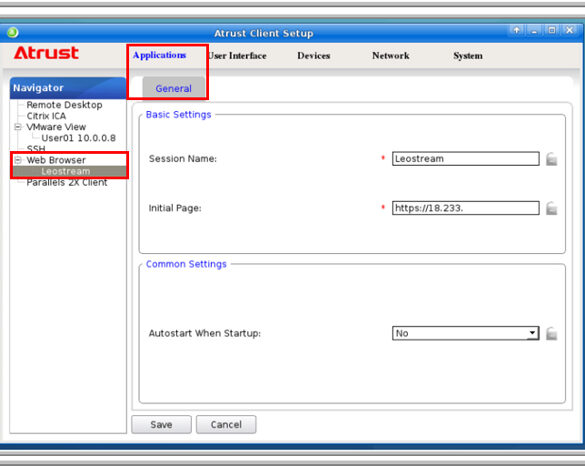
Task: Select User01 10.0.0.8 entry
Action: pos(78,138)
